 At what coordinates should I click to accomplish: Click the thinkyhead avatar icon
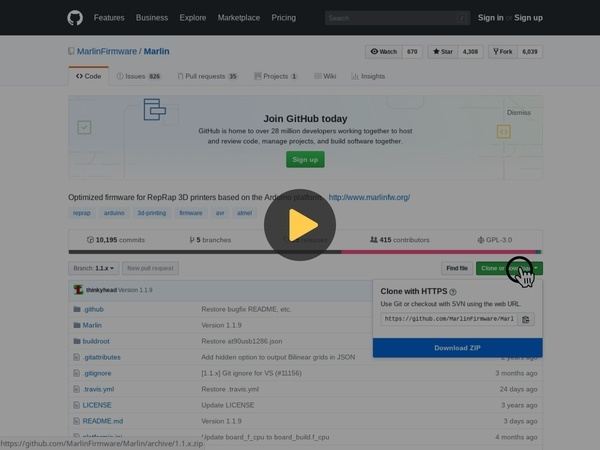pyautogui.click(x=78, y=290)
